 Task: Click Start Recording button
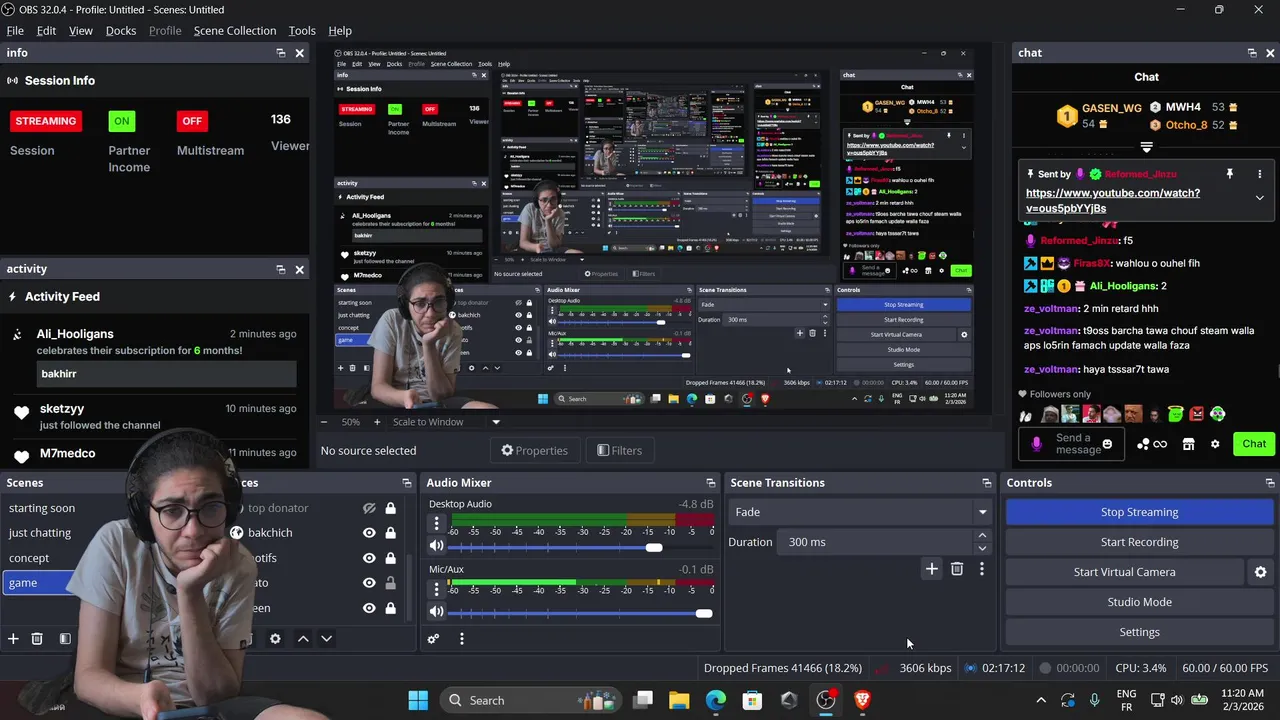[x=1139, y=542]
